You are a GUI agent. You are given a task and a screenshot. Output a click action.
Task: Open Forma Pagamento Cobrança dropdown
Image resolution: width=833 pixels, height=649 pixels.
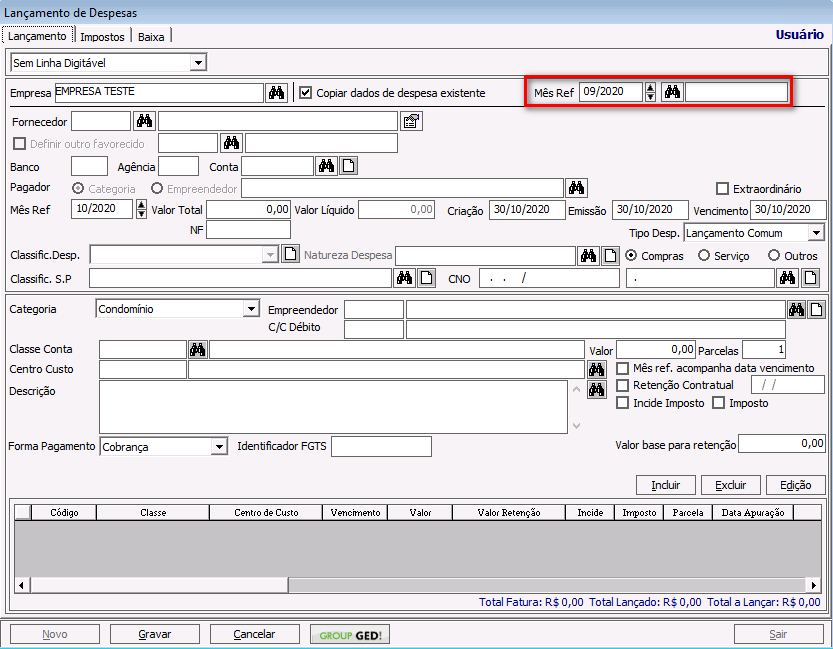click(219, 447)
